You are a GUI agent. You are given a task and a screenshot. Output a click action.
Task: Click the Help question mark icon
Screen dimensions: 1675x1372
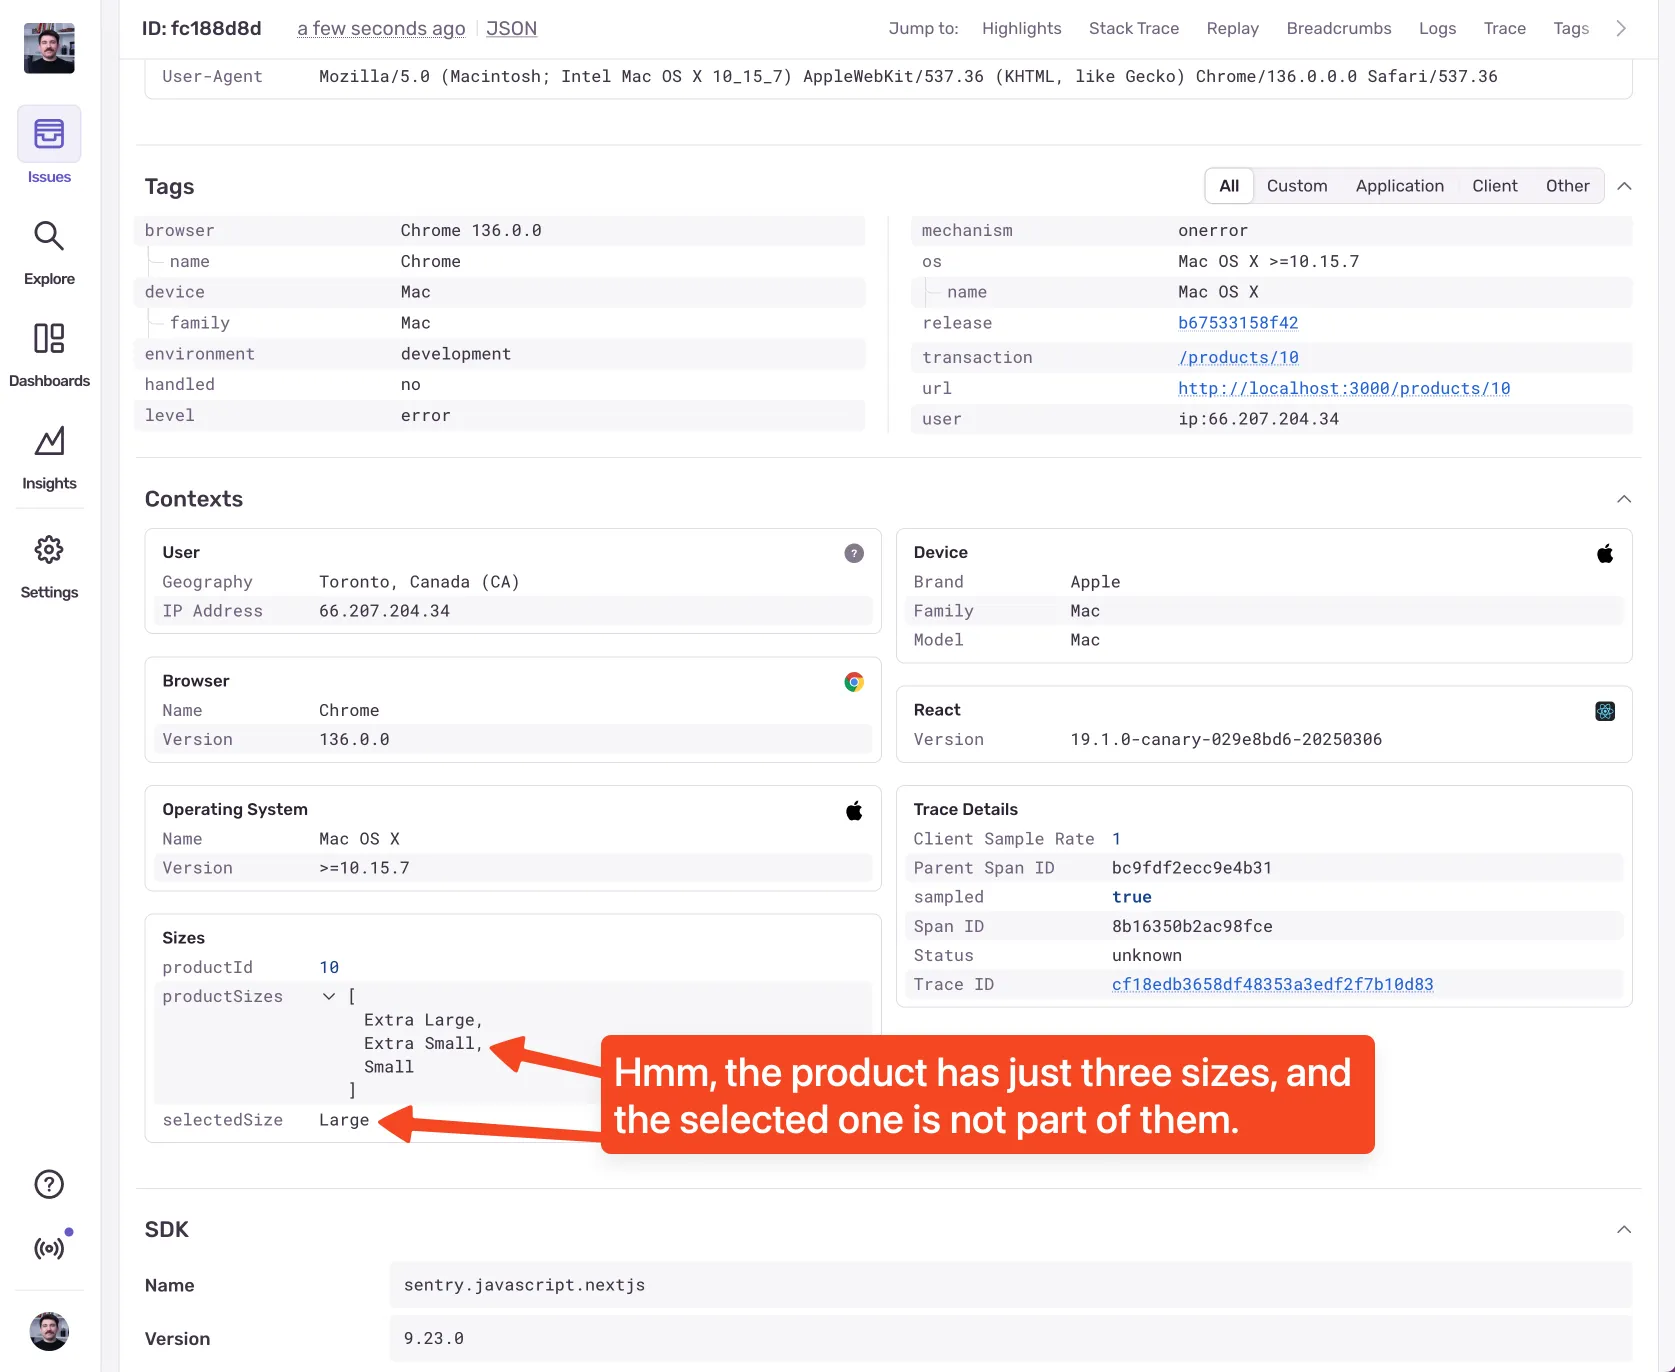coord(49,1185)
